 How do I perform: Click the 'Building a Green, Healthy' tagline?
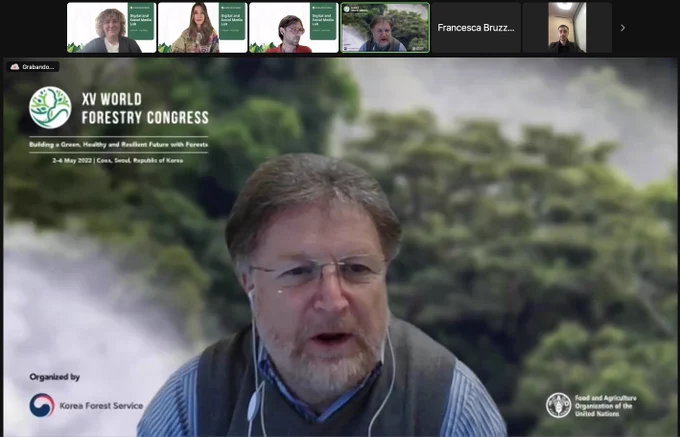(x=118, y=144)
